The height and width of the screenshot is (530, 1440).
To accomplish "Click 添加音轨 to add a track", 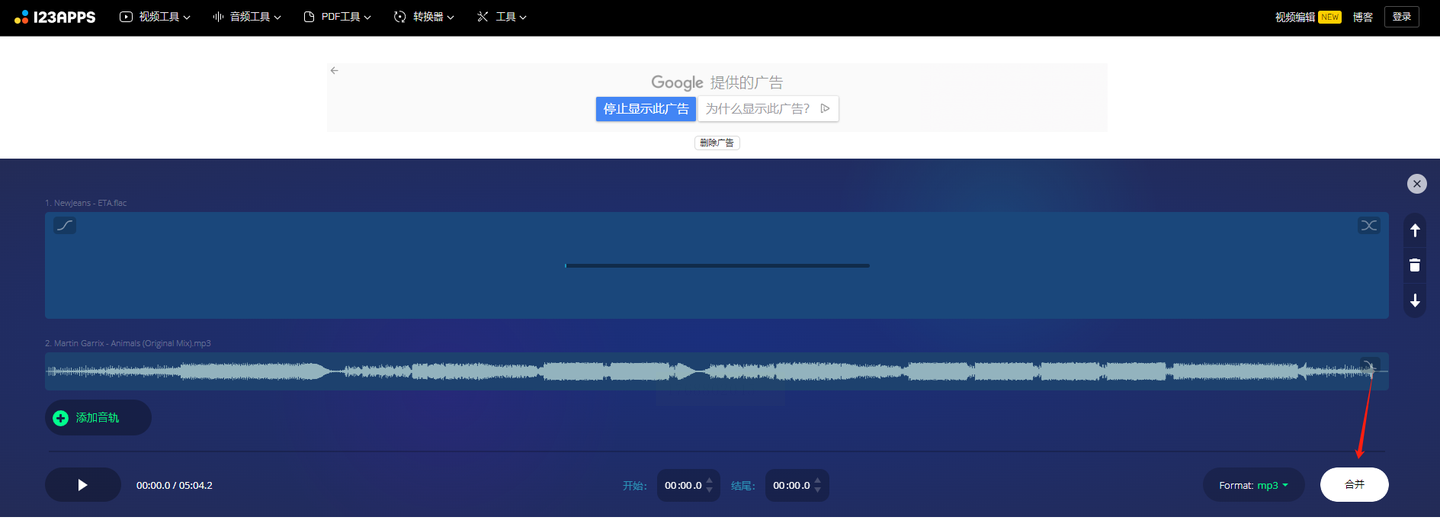I will [98, 418].
